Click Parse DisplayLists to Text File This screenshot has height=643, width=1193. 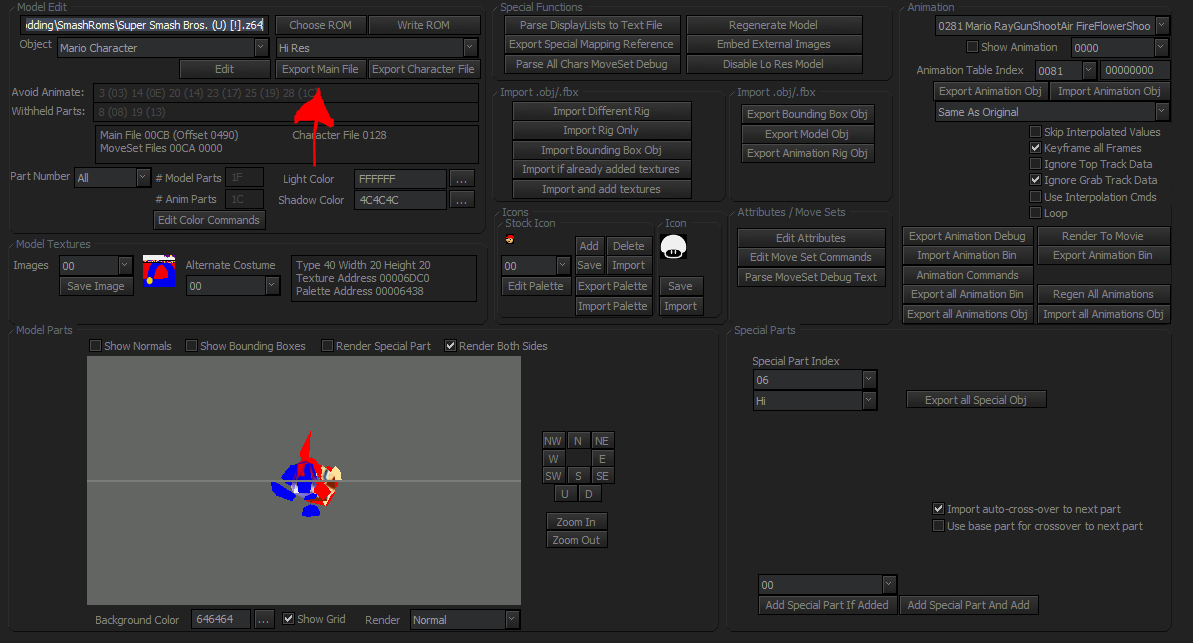click(x=591, y=25)
